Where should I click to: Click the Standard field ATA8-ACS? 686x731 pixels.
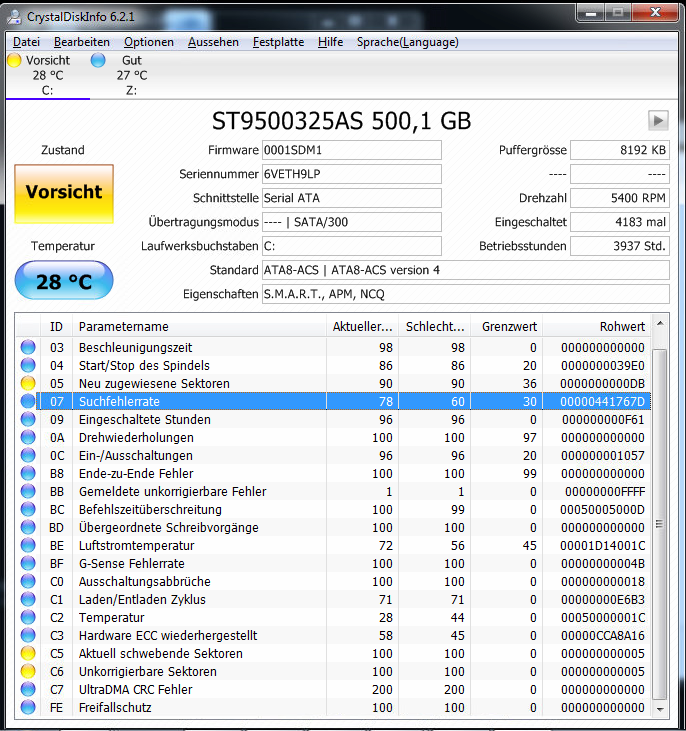click(x=465, y=270)
